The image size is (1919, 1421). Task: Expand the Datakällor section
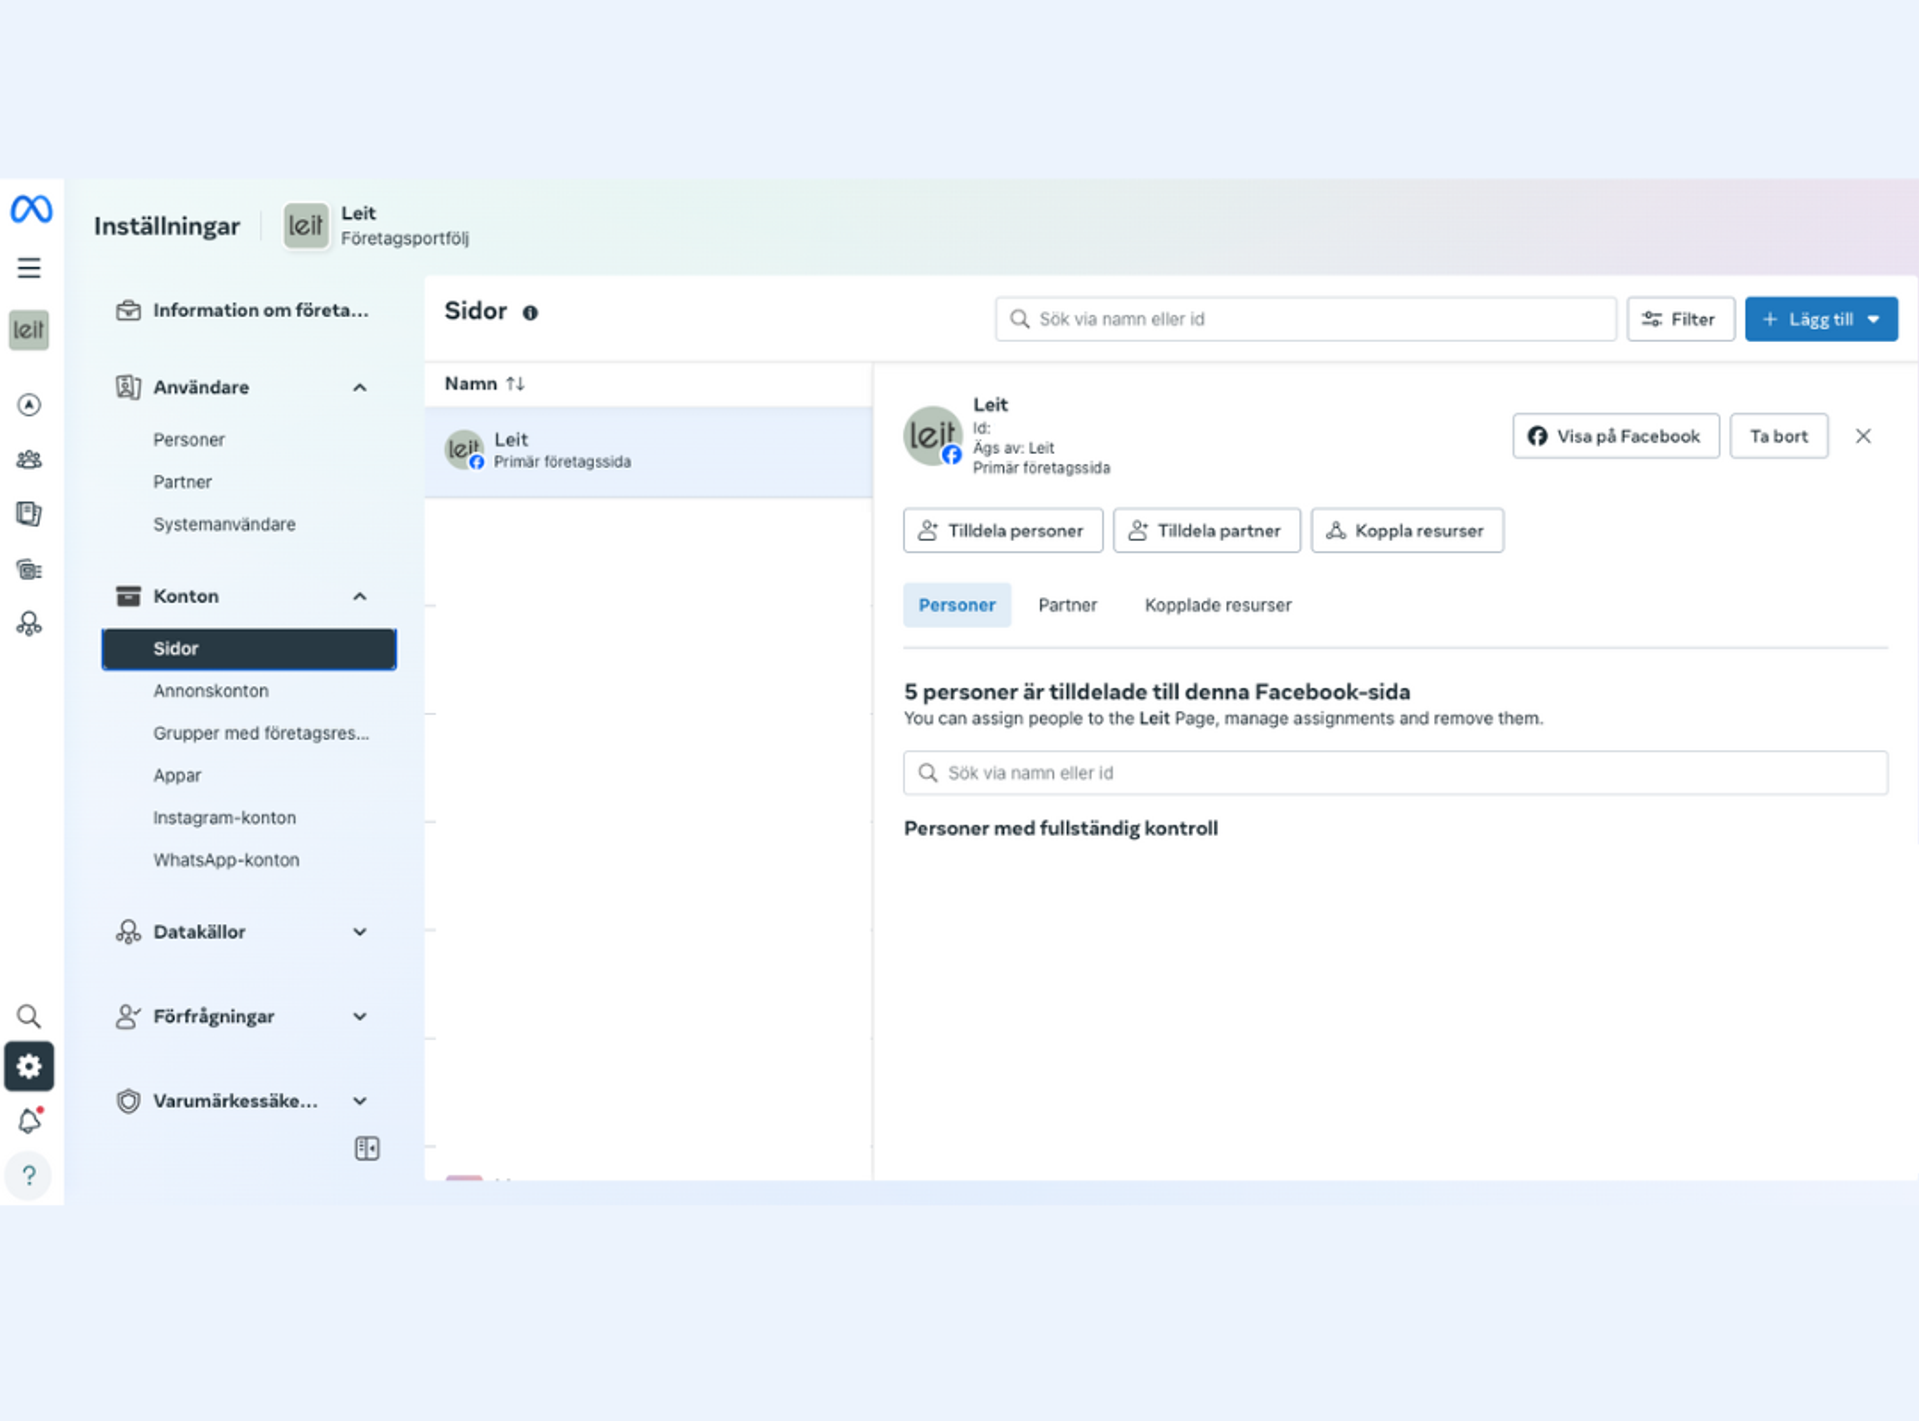click(360, 932)
